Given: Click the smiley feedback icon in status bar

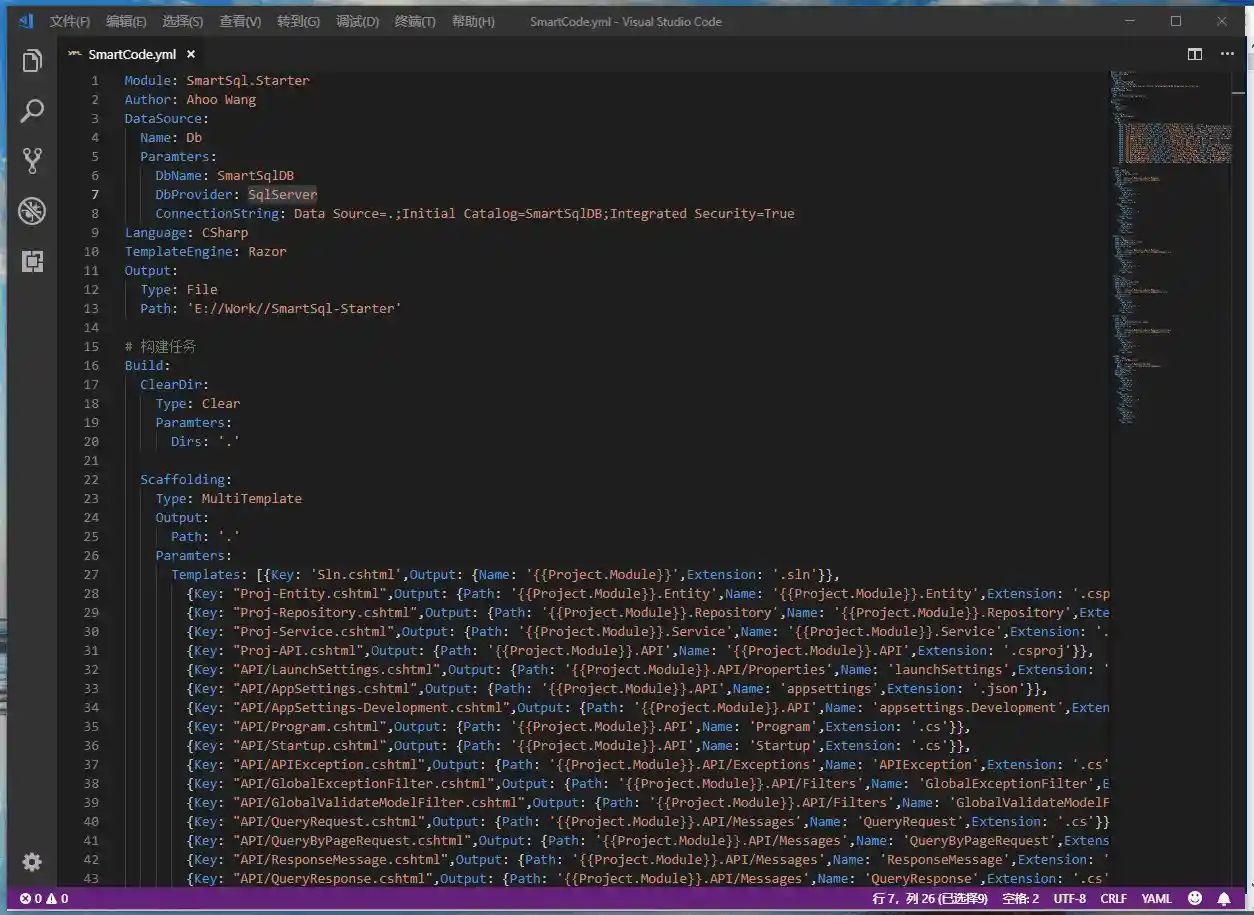Looking at the screenshot, I should (1194, 898).
